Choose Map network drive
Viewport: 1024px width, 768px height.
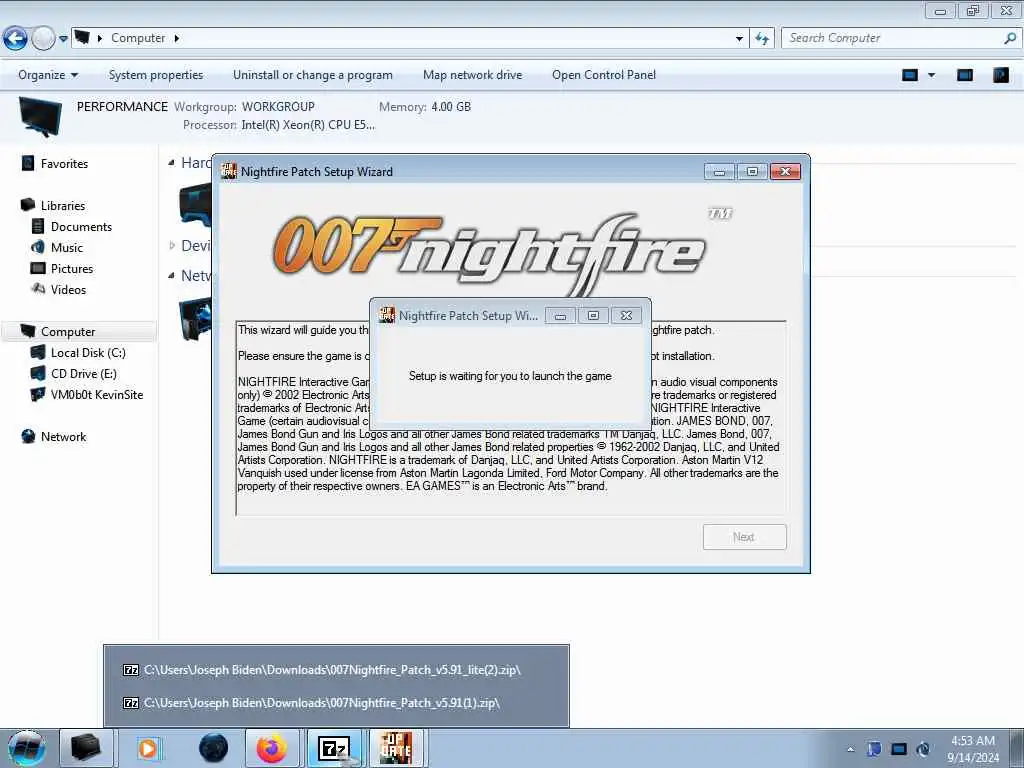pos(472,75)
